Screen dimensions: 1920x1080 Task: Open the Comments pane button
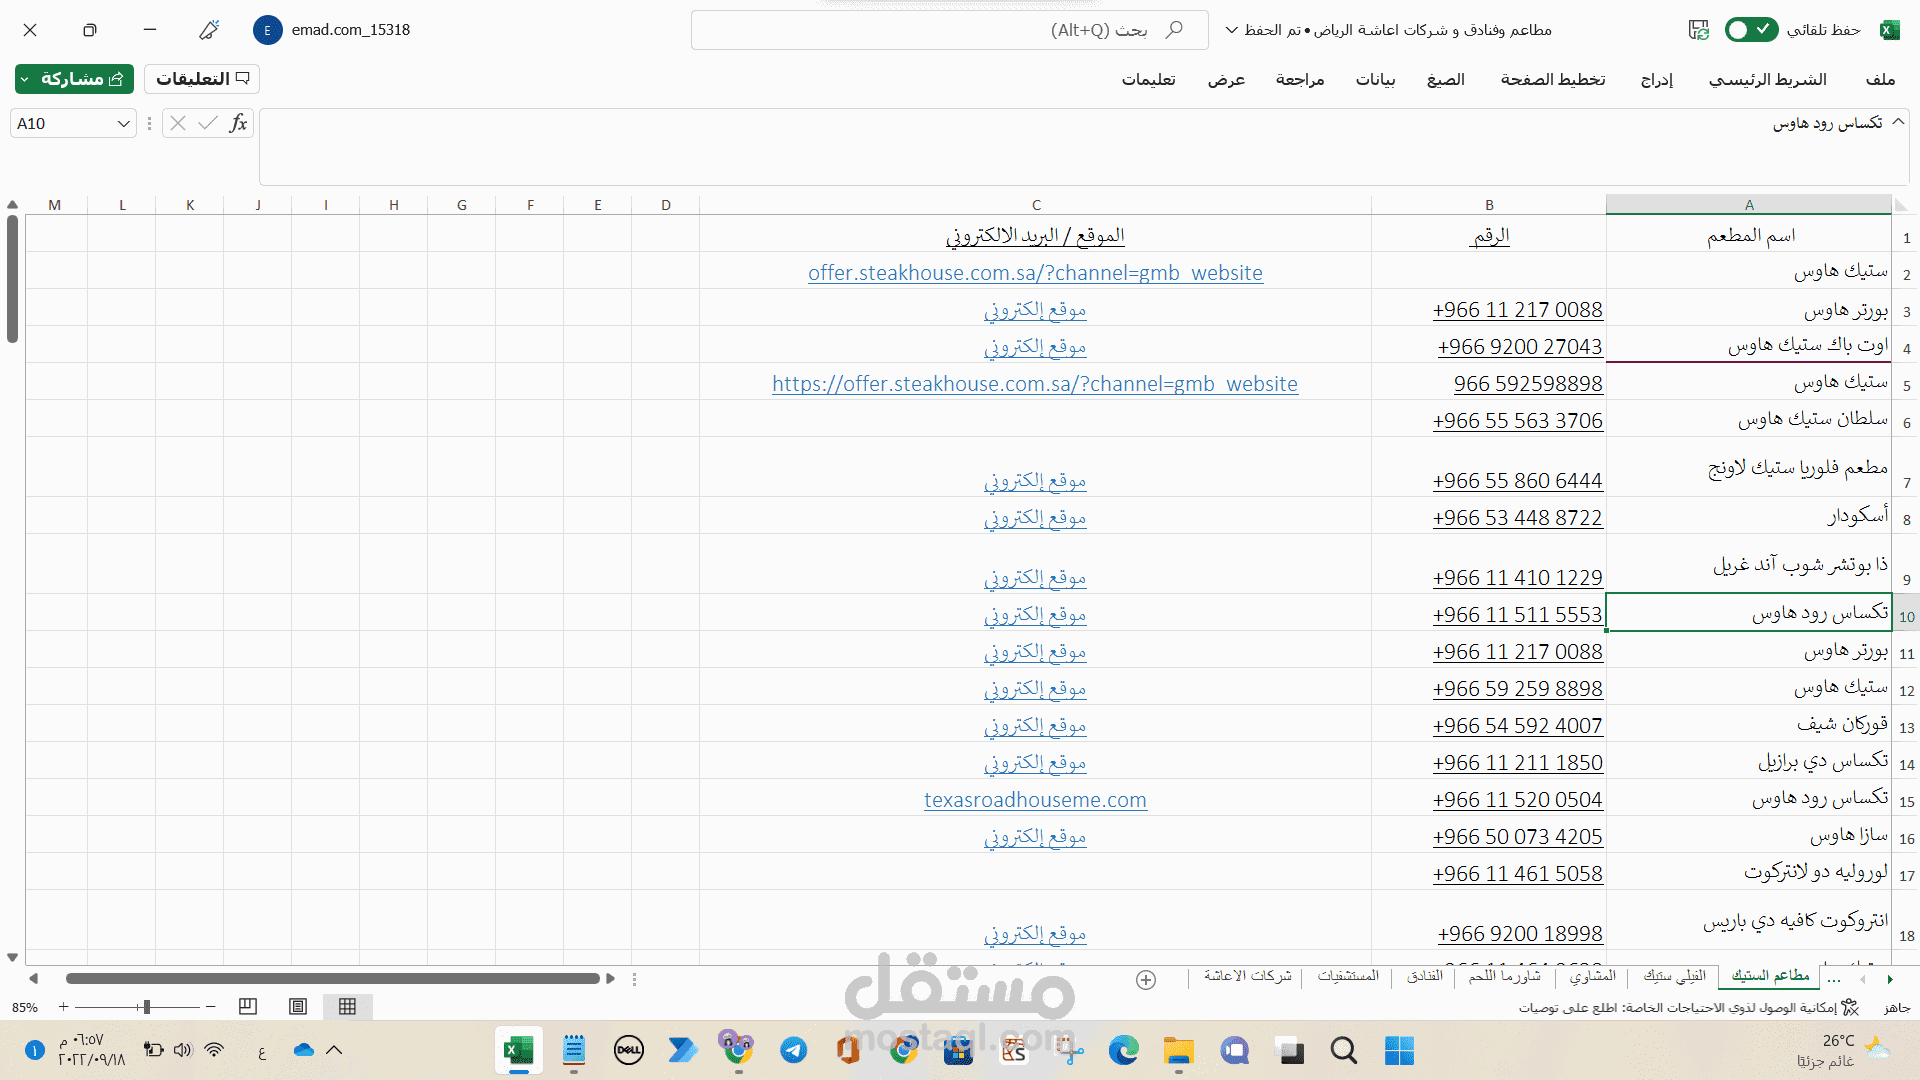[202, 79]
